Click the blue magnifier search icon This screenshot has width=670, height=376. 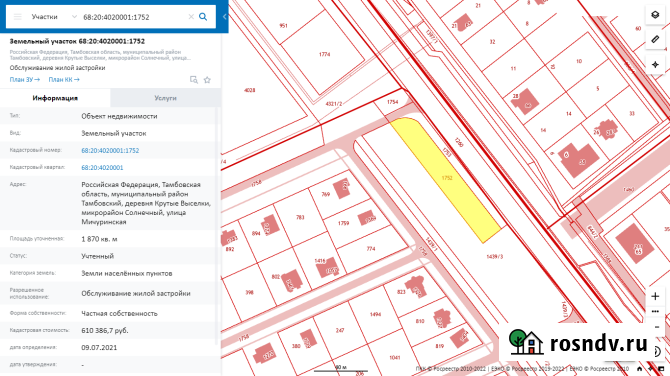point(203,17)
